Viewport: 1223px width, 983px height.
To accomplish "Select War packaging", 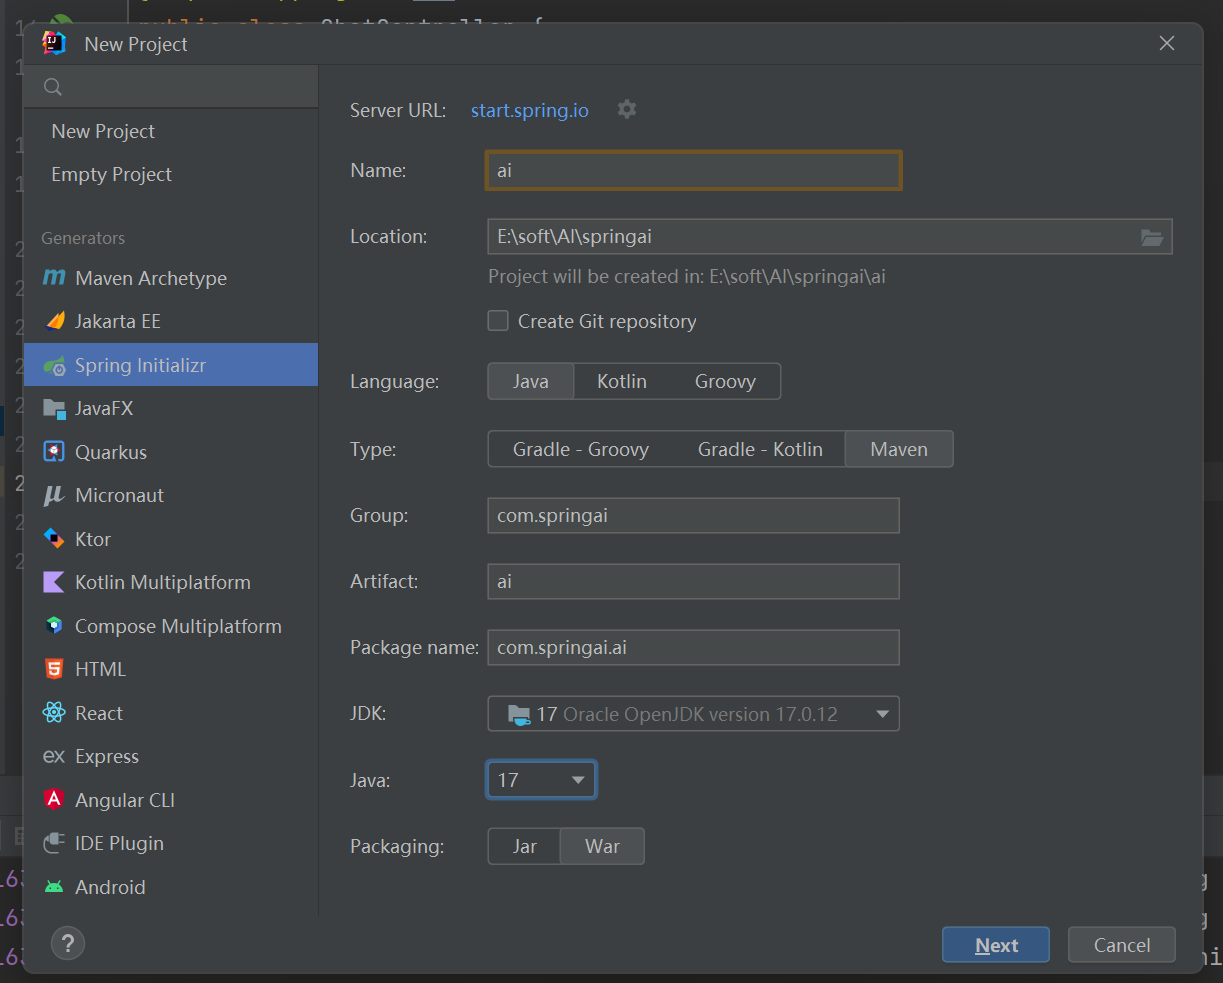I will click(602, 846).
